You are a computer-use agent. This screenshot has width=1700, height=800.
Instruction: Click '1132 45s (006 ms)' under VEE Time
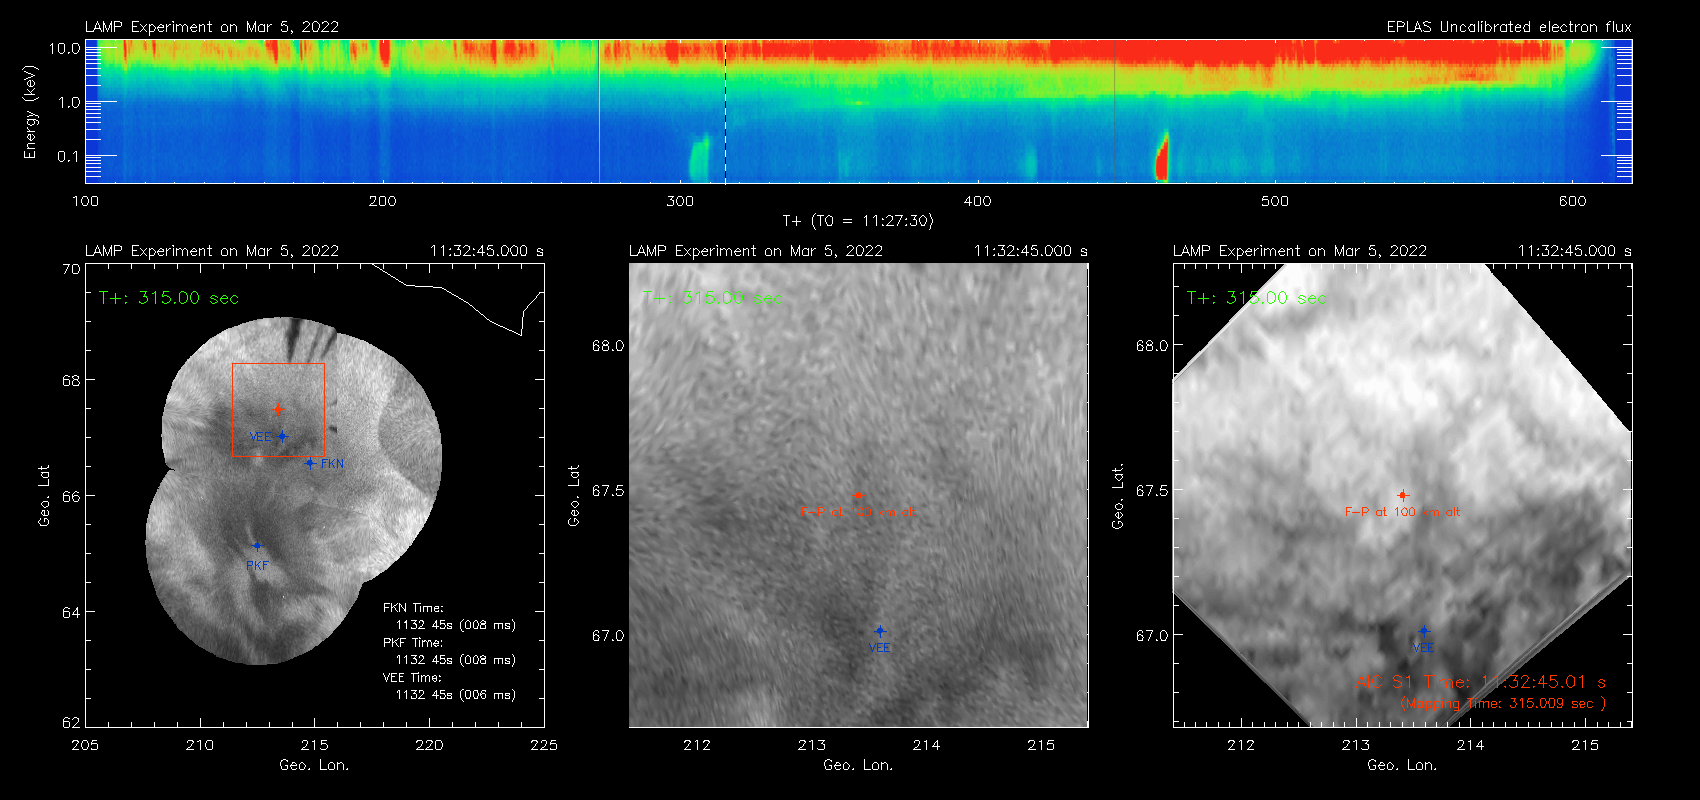point(456,695)
